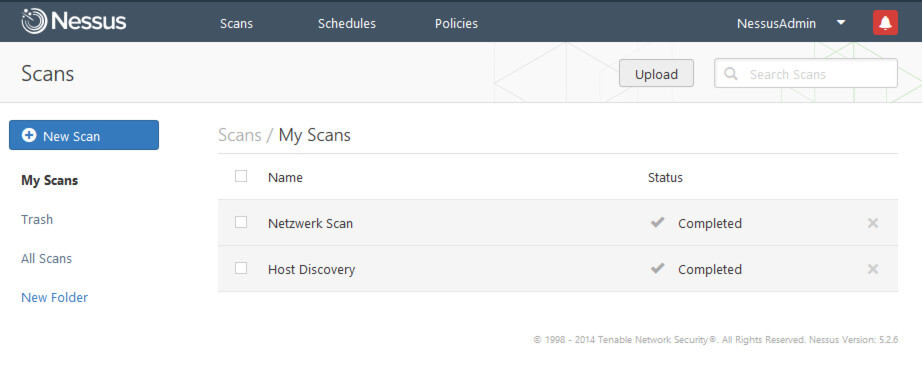Click the red notification bell icon
This screenshot has height=381, width=922.
[x=885, y=23]
